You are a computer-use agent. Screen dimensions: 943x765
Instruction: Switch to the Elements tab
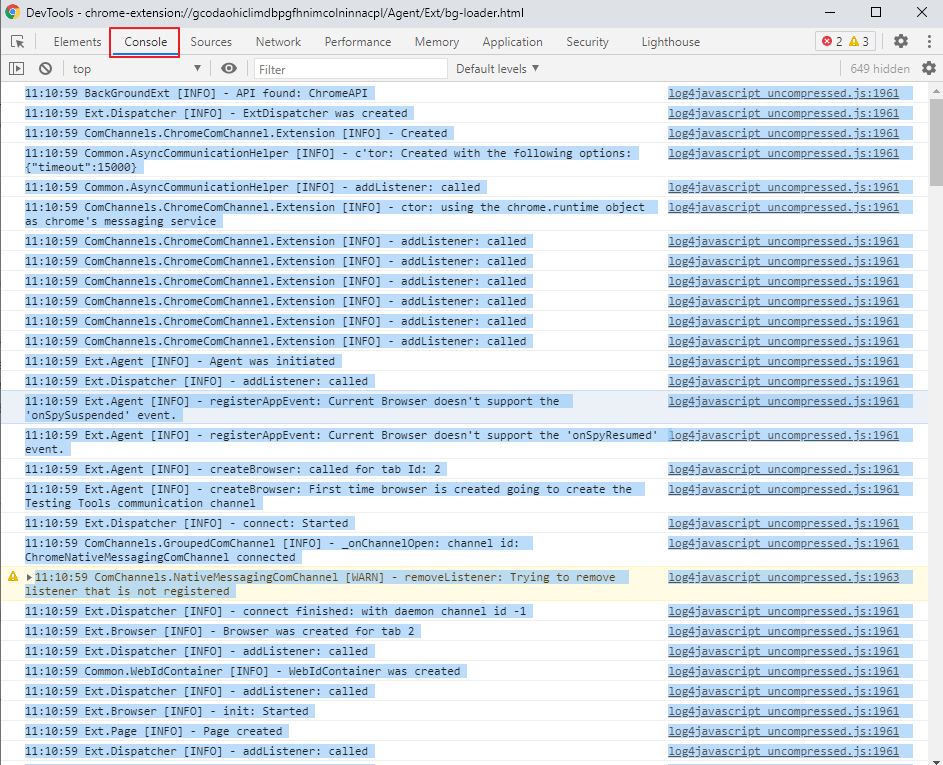[x=77, y=41]
